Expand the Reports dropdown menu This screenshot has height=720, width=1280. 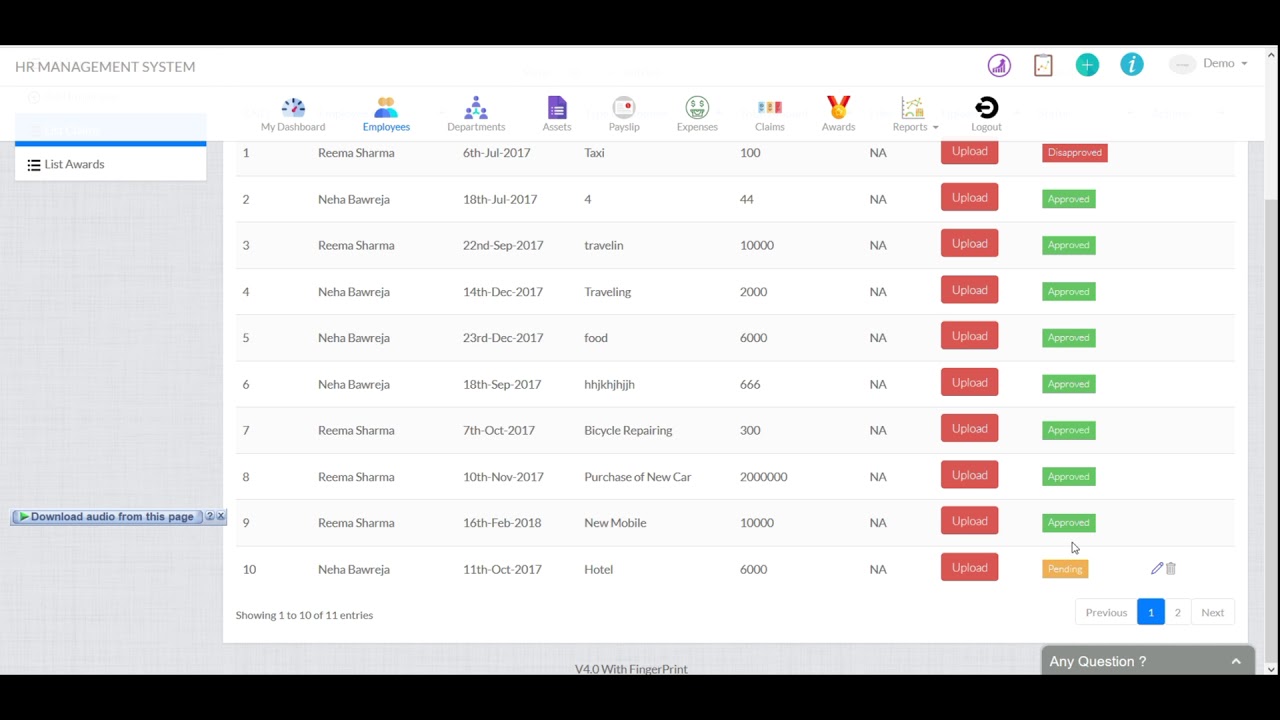[x=915, y=114]
